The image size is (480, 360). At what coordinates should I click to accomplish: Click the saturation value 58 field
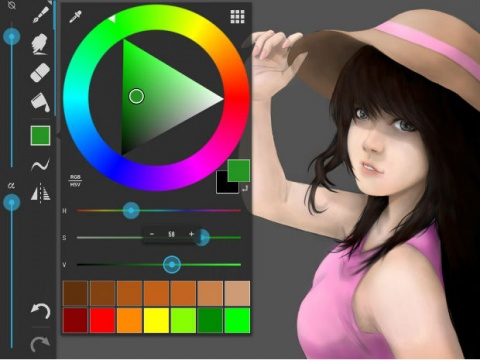coord(171,234)
